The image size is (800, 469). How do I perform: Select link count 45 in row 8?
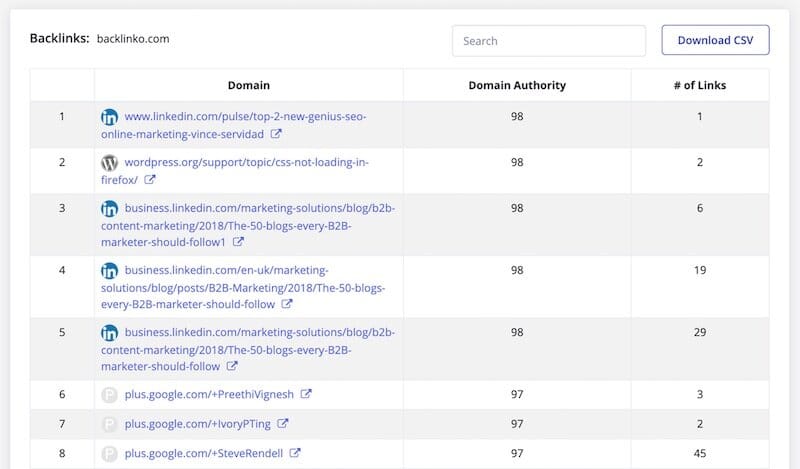click(700, 453)
